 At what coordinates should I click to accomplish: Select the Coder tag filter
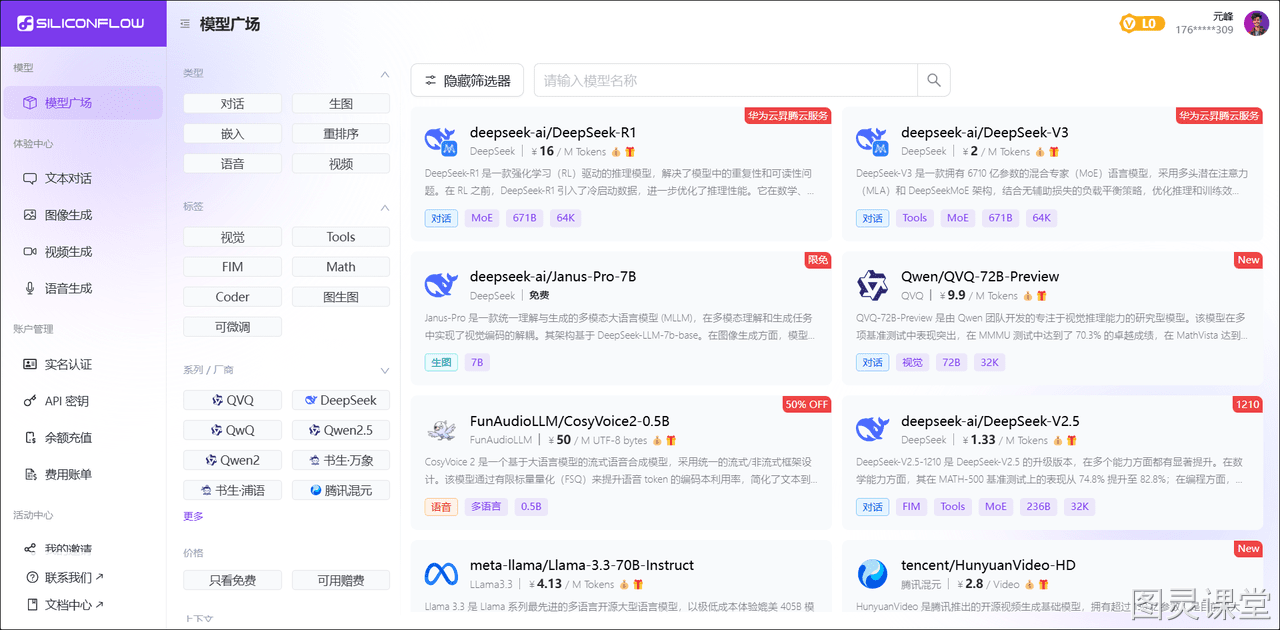232,297
